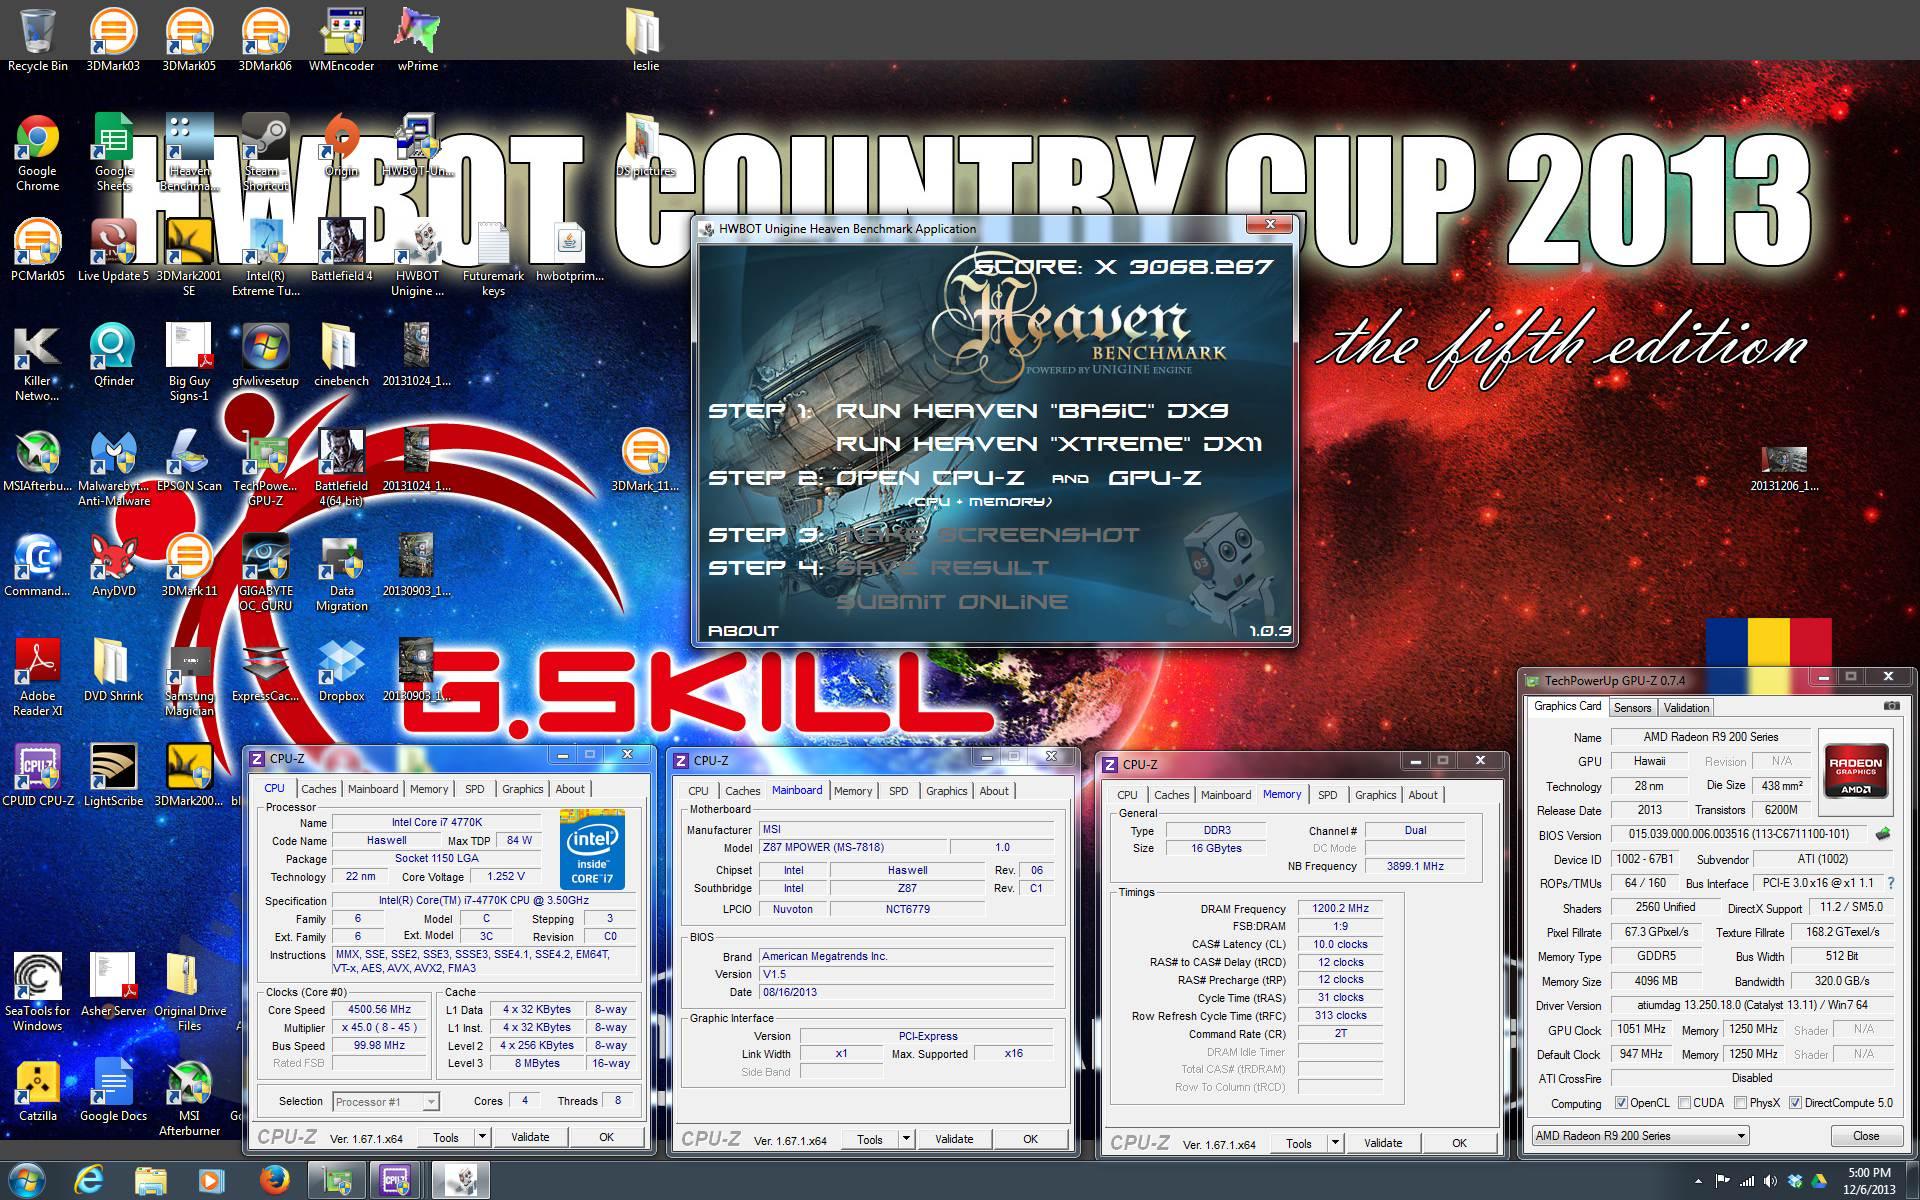Open Validation tab in GPU-Z
1920x1200 pixels.
tap(1686, 707)
